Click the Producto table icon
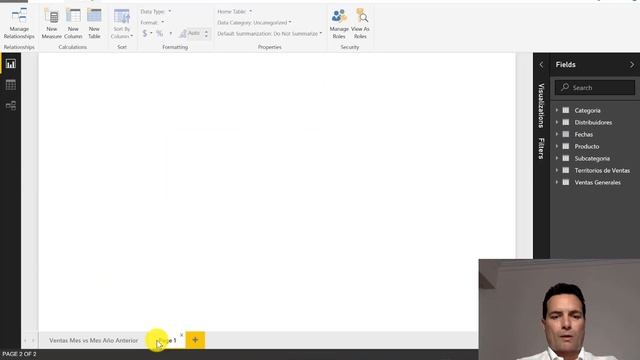The image size is (640, 360). (566, 146)
